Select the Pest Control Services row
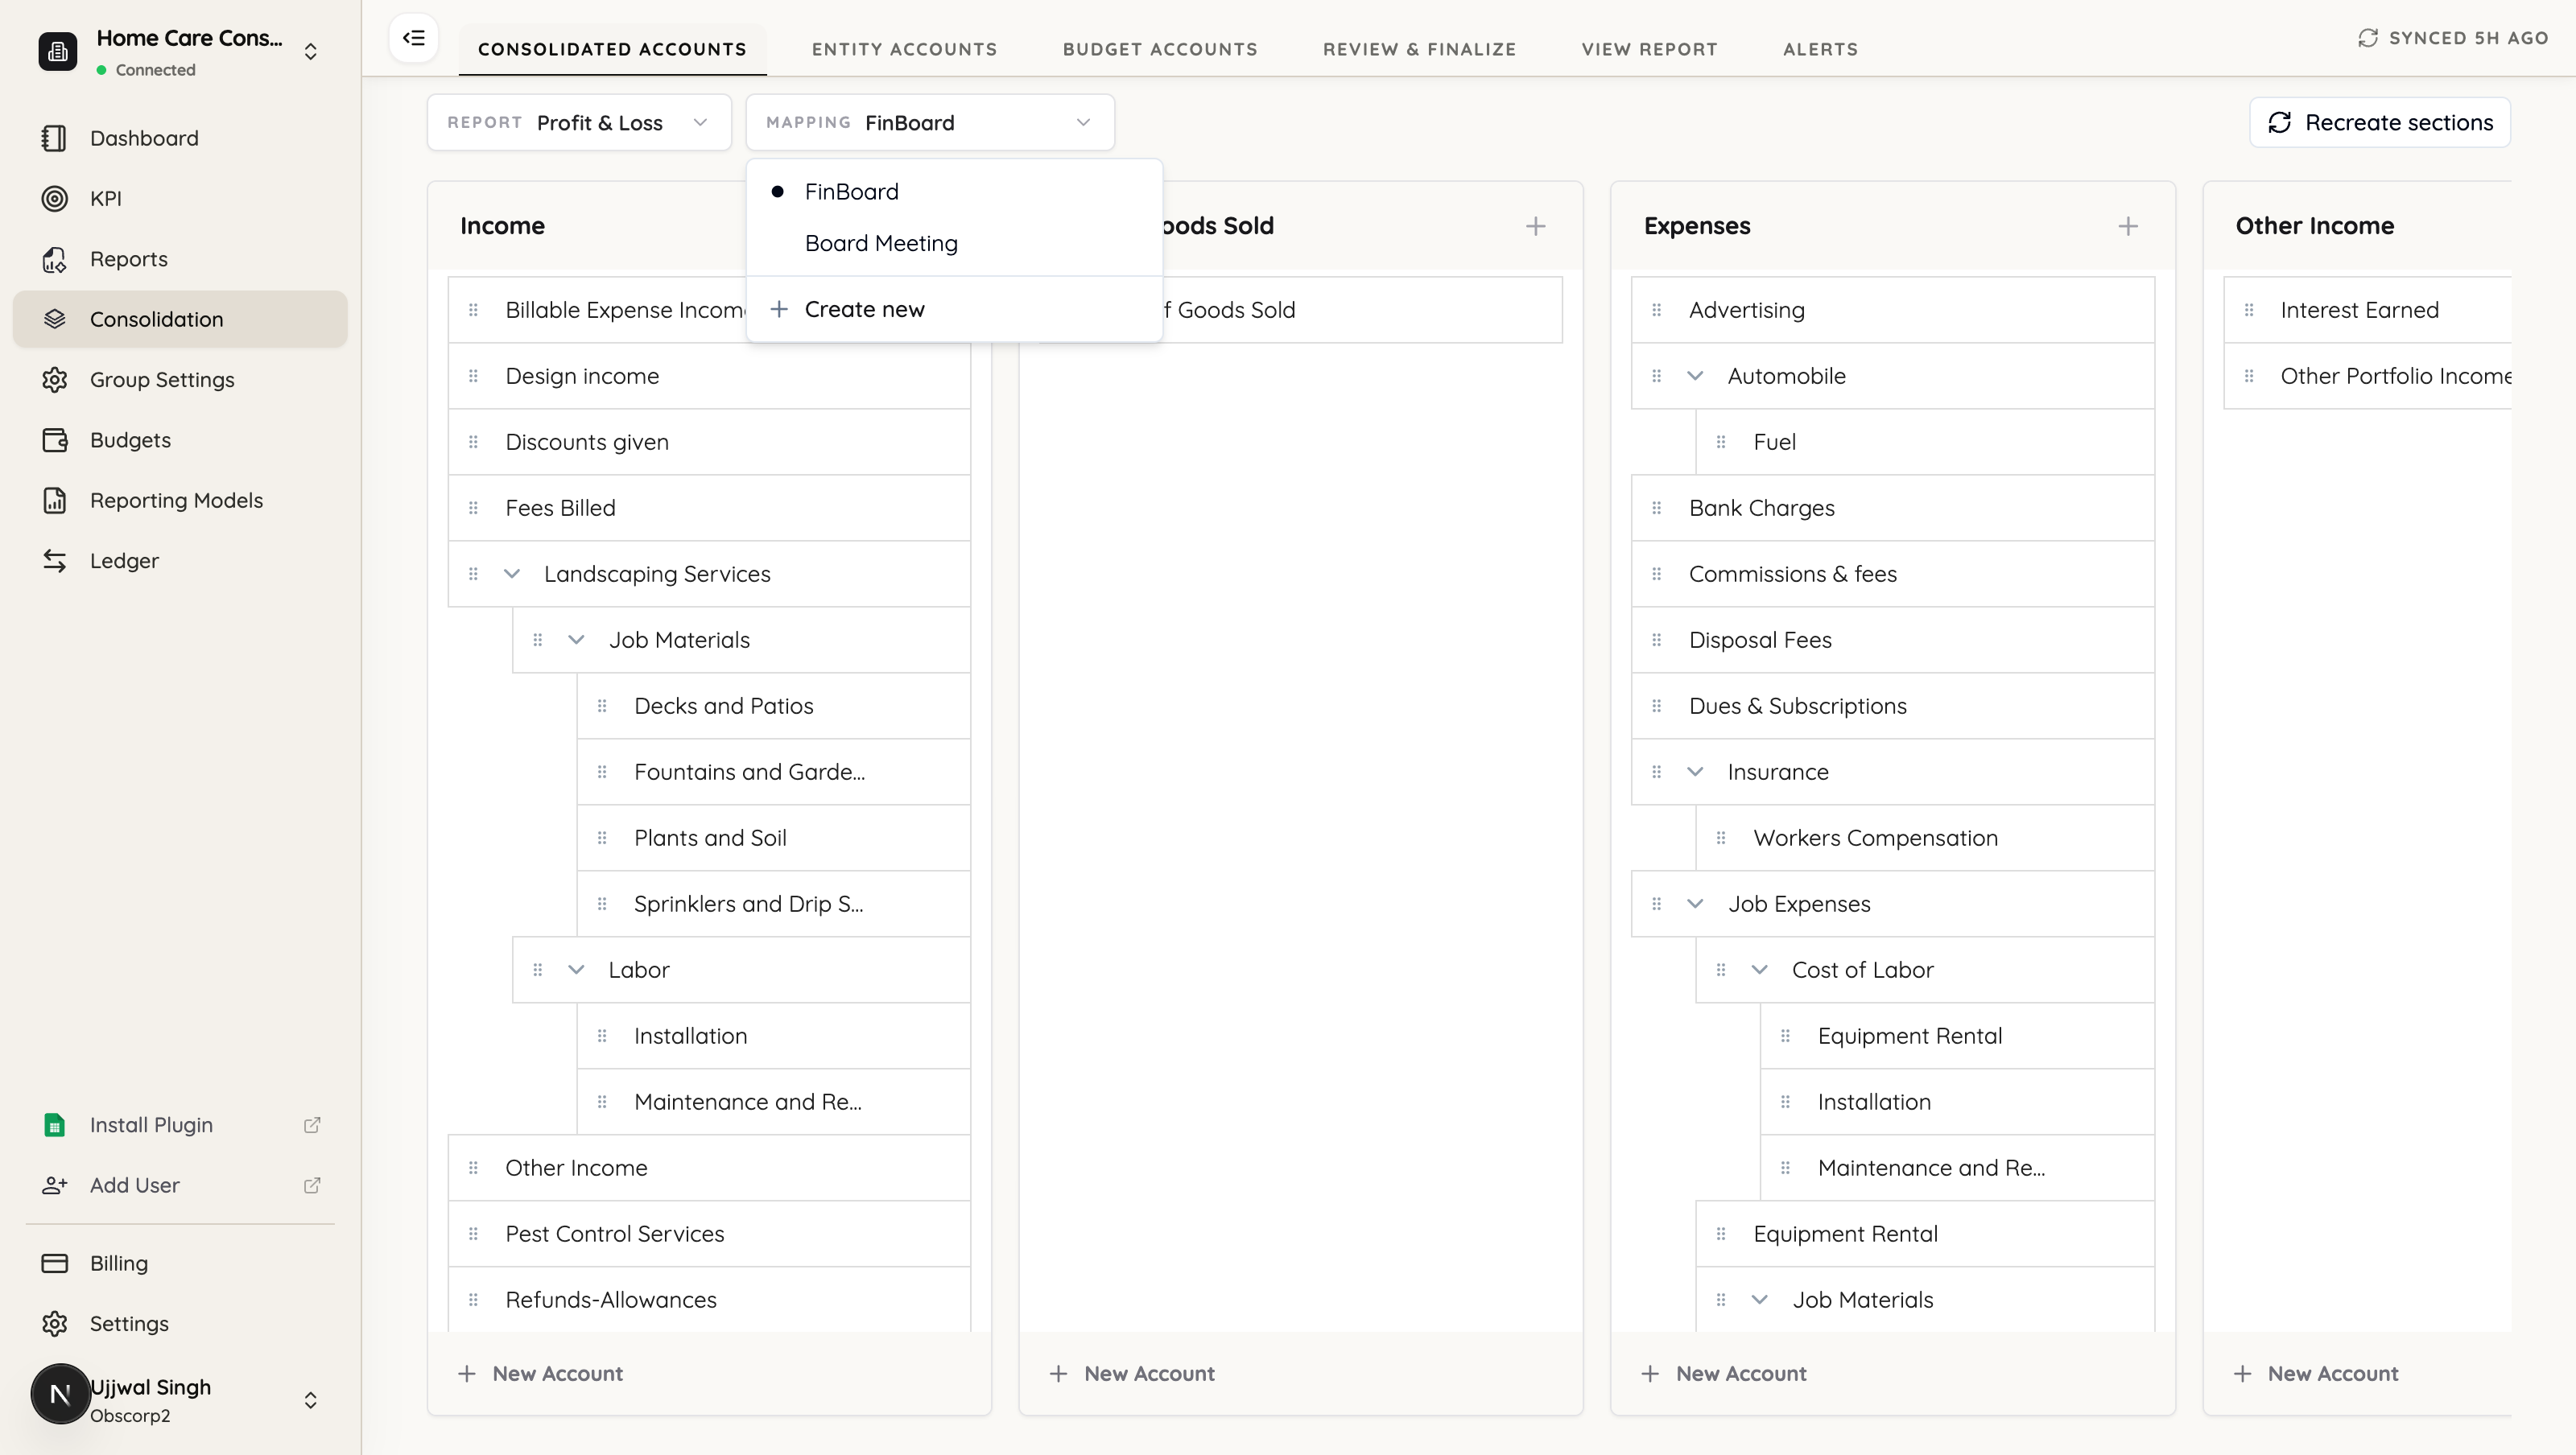Screen dimensions: 2576x1455 (709, 1234)
